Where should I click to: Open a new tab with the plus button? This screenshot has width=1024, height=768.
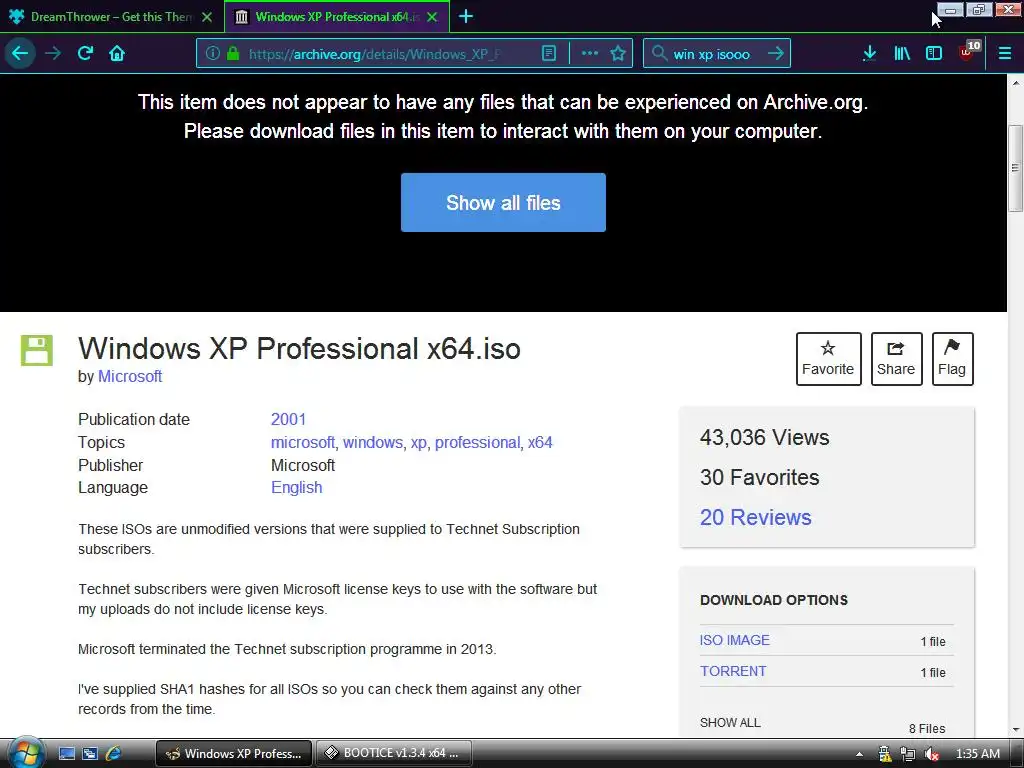click(x=466, y=16)
